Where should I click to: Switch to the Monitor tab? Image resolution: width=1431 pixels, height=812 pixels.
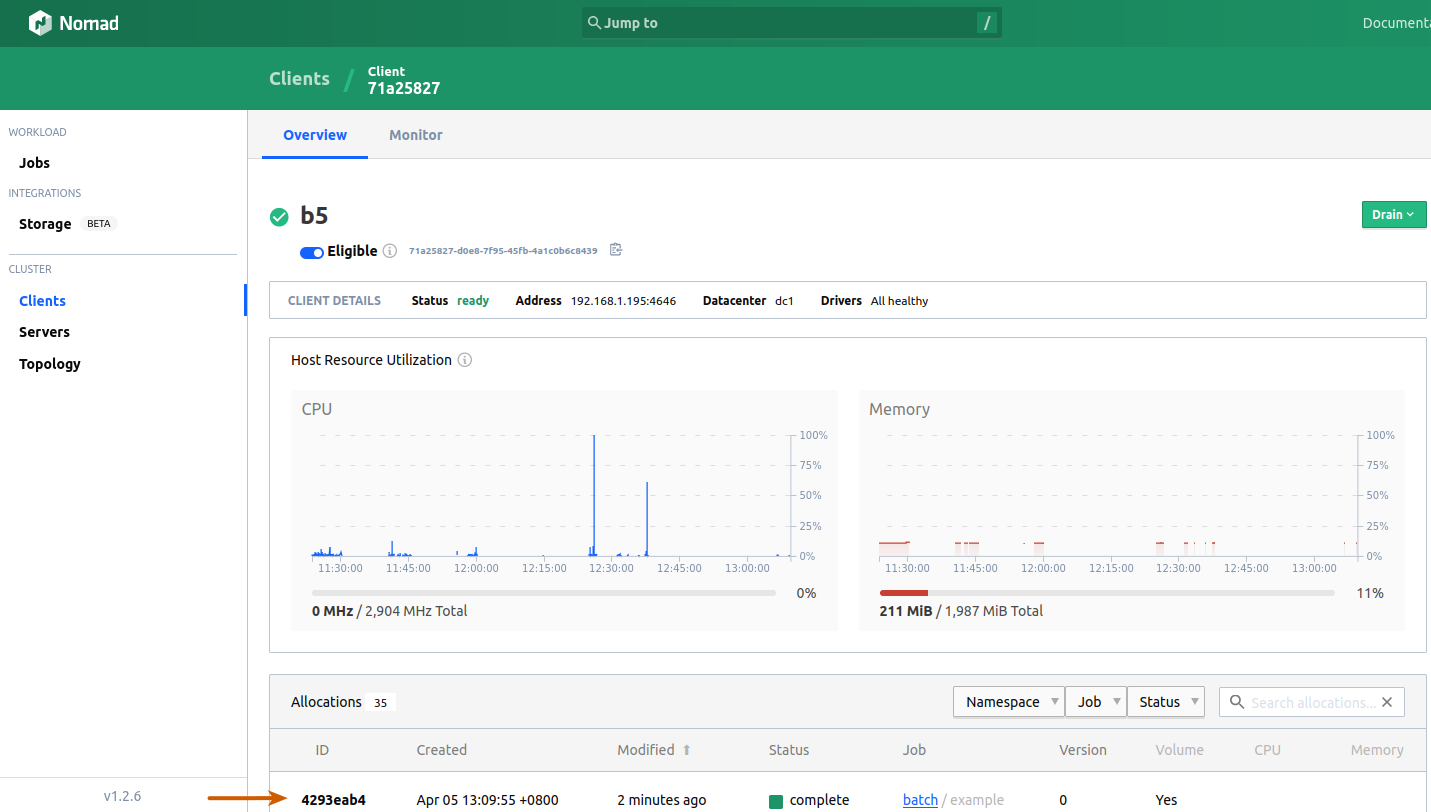coord(416,135)
